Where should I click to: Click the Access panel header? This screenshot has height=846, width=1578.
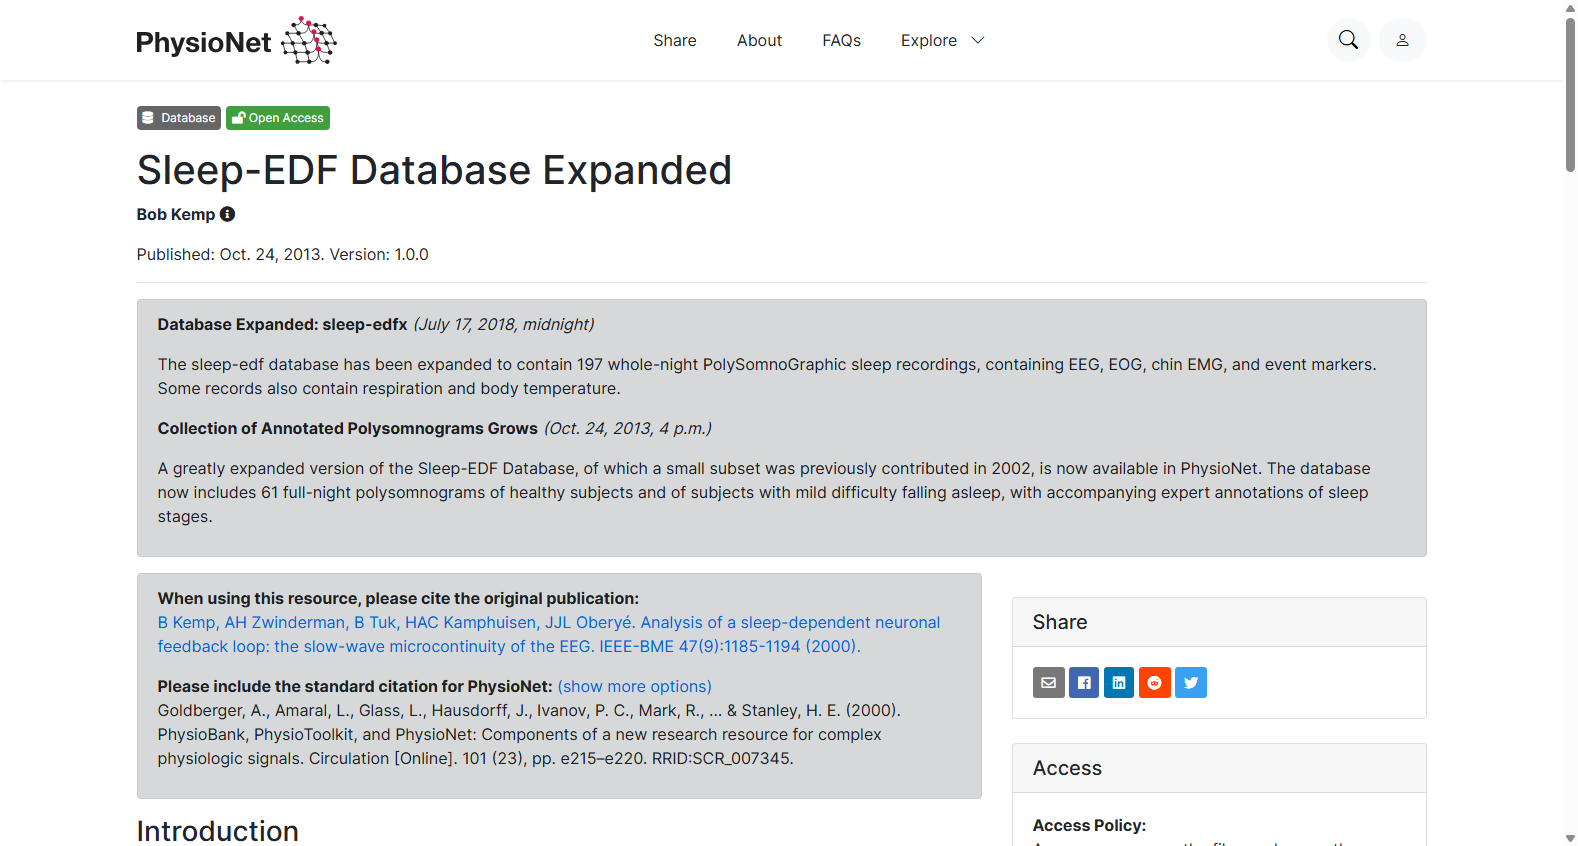1219,768
